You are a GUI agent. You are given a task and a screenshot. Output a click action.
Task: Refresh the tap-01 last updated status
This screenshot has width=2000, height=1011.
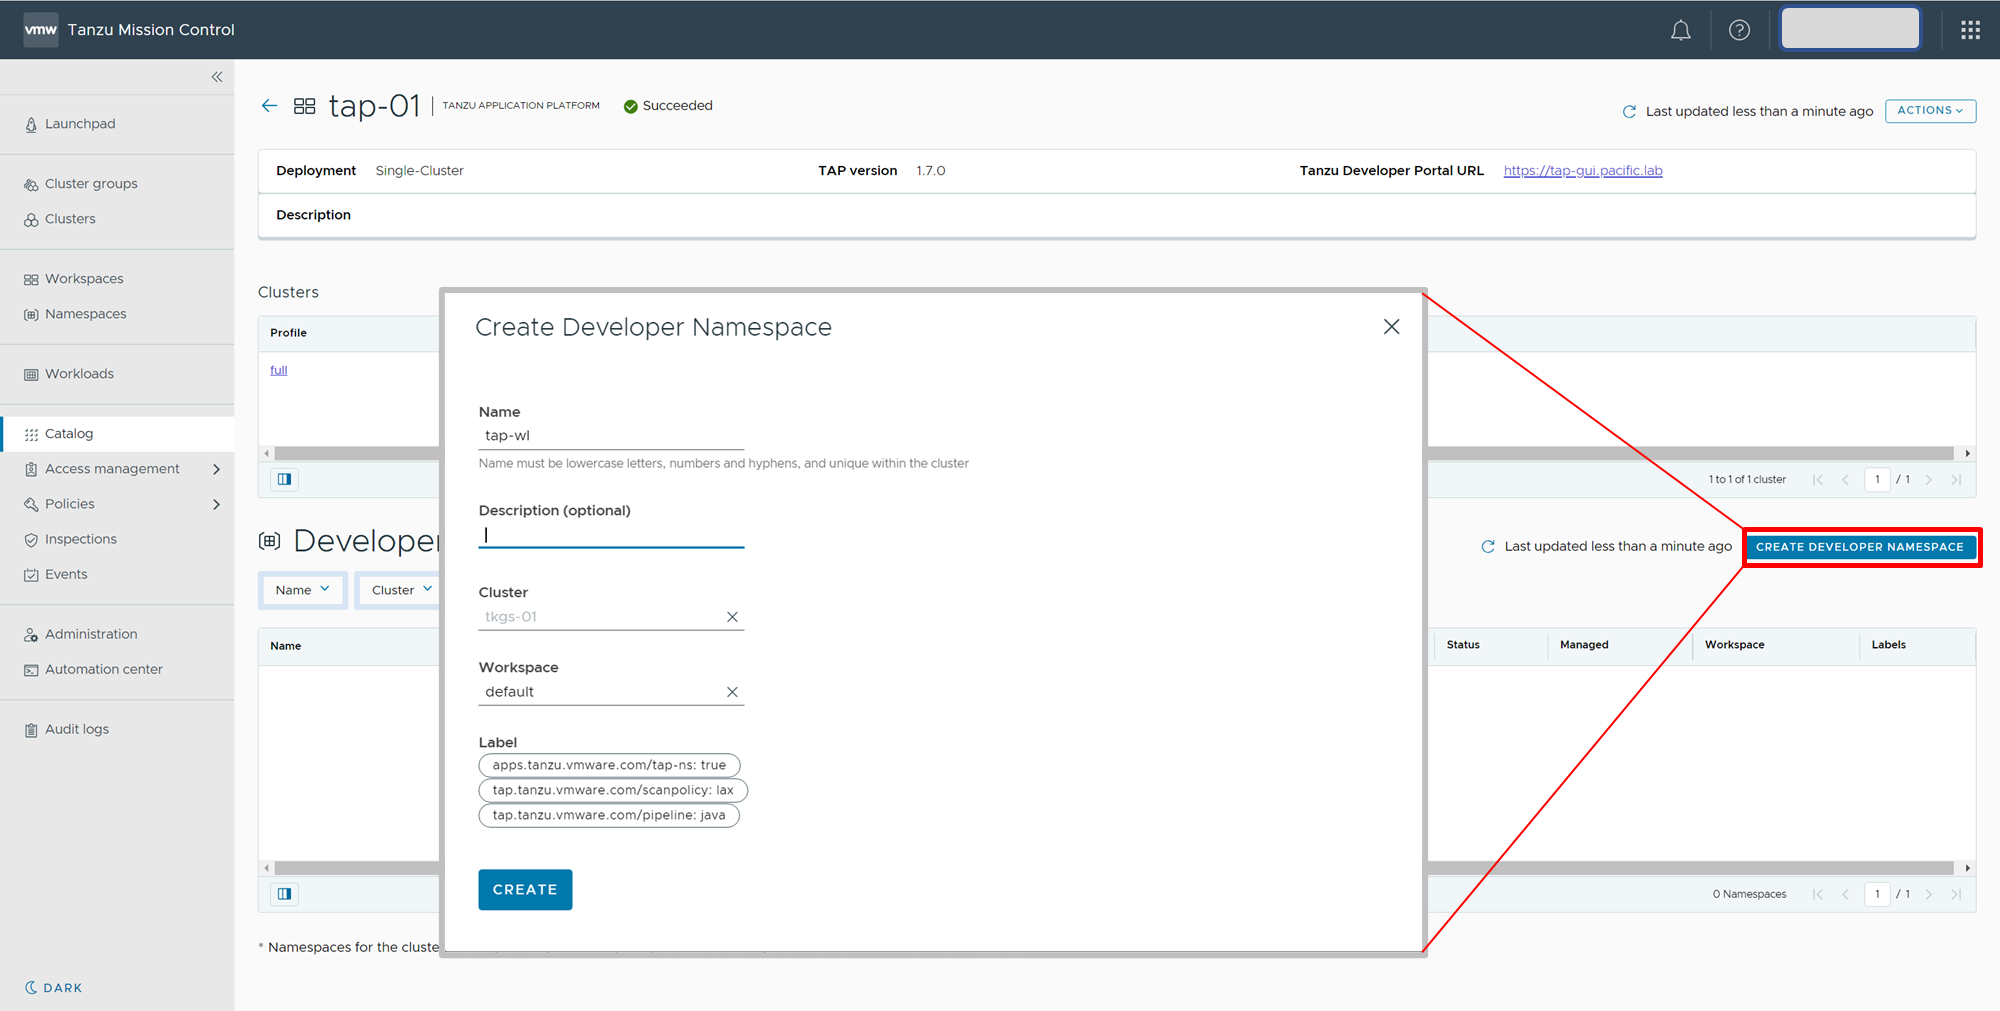tap(1629, 112)
